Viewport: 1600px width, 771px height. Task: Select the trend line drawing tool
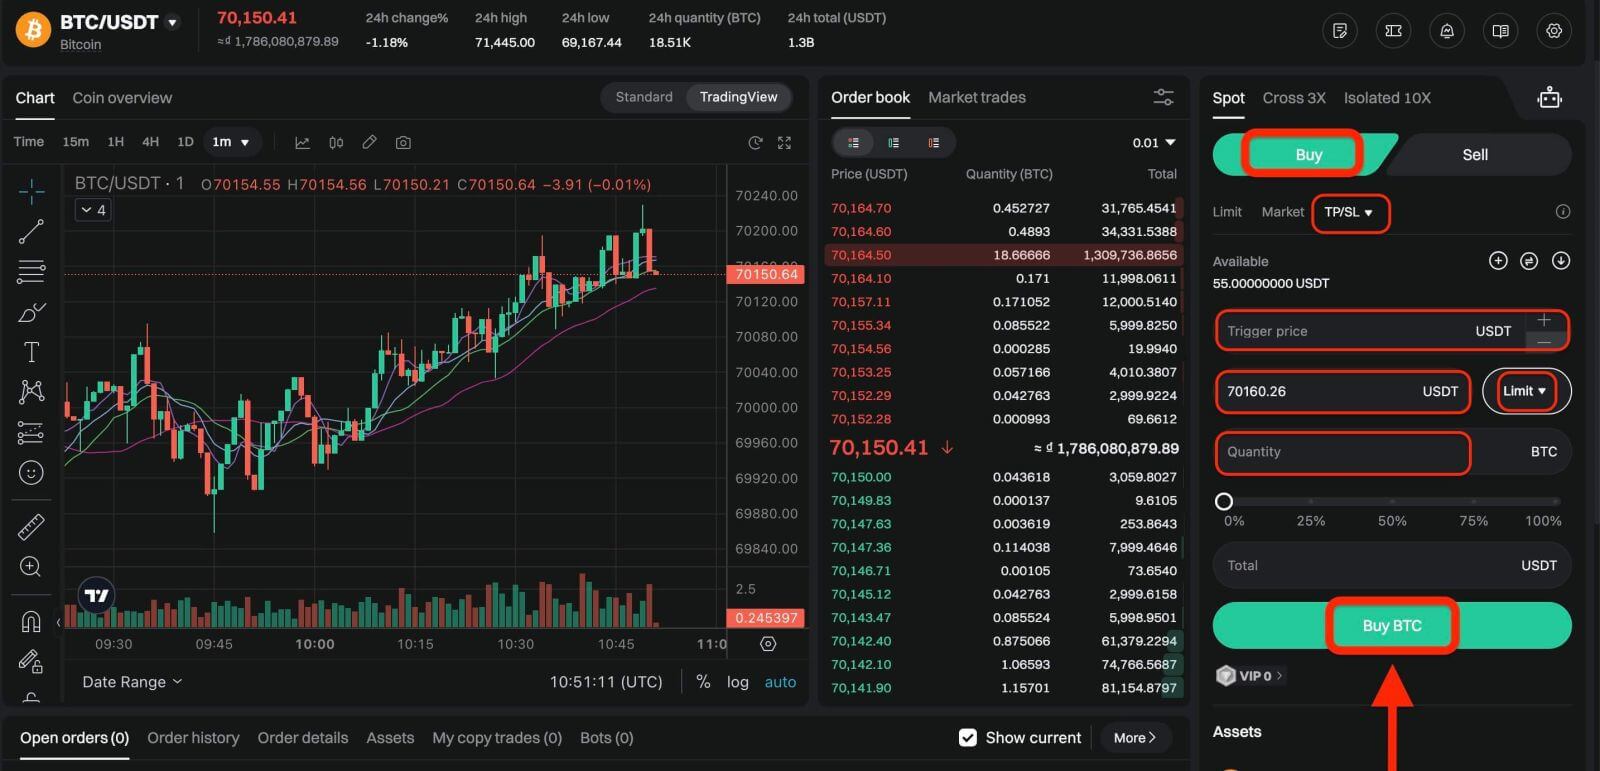(31, 232)
